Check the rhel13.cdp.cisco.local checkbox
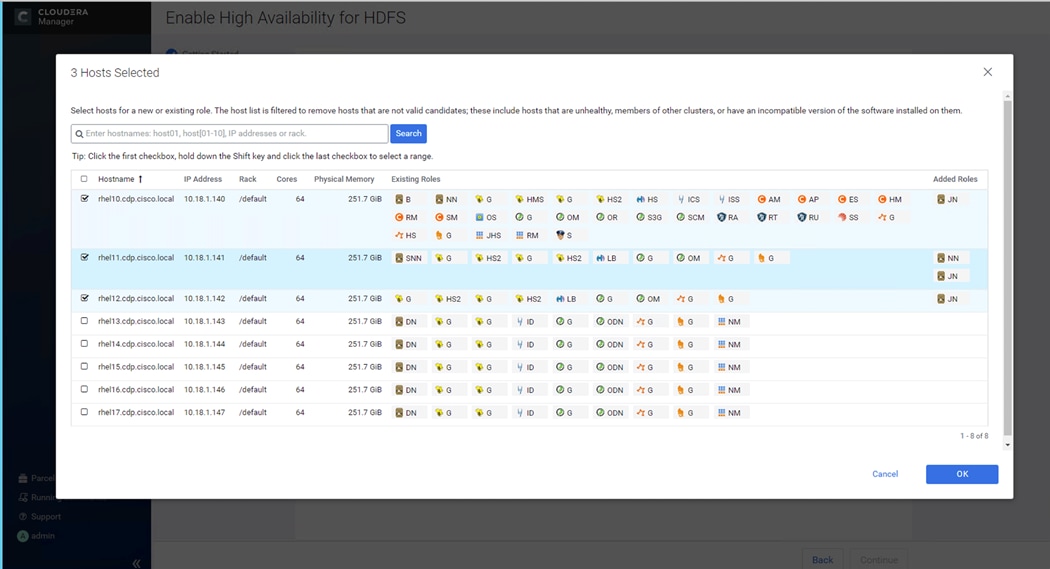The height and width of the screenshot is (569, 1050). point(84,321)
